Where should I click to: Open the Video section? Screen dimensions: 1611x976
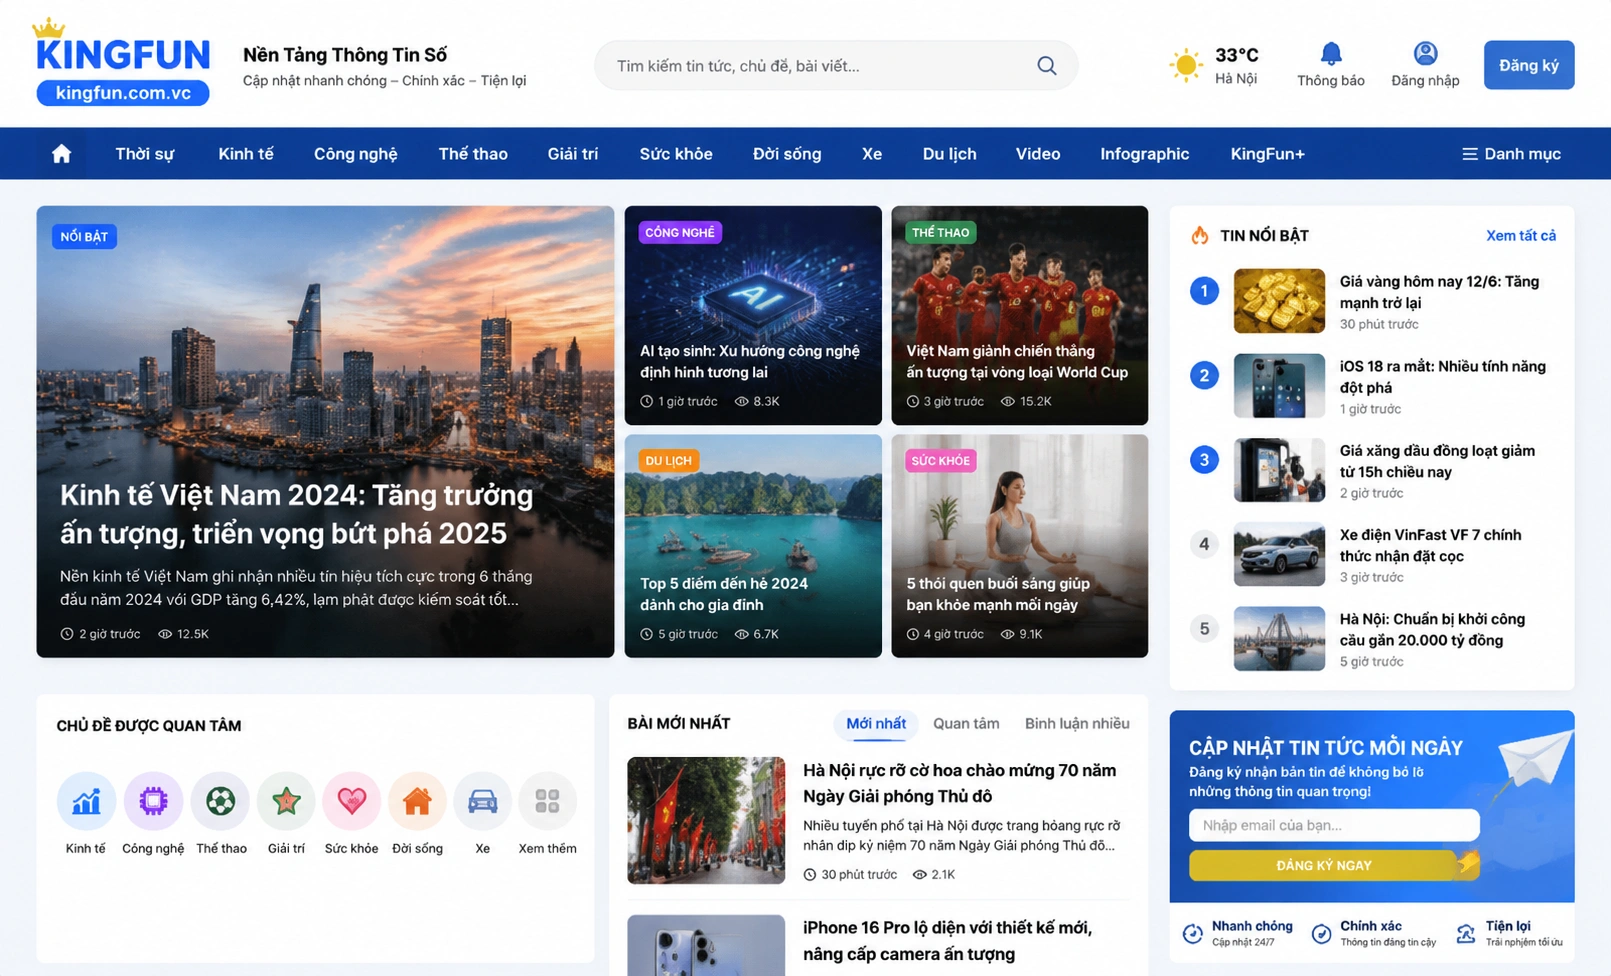[x=1038, y=154]
